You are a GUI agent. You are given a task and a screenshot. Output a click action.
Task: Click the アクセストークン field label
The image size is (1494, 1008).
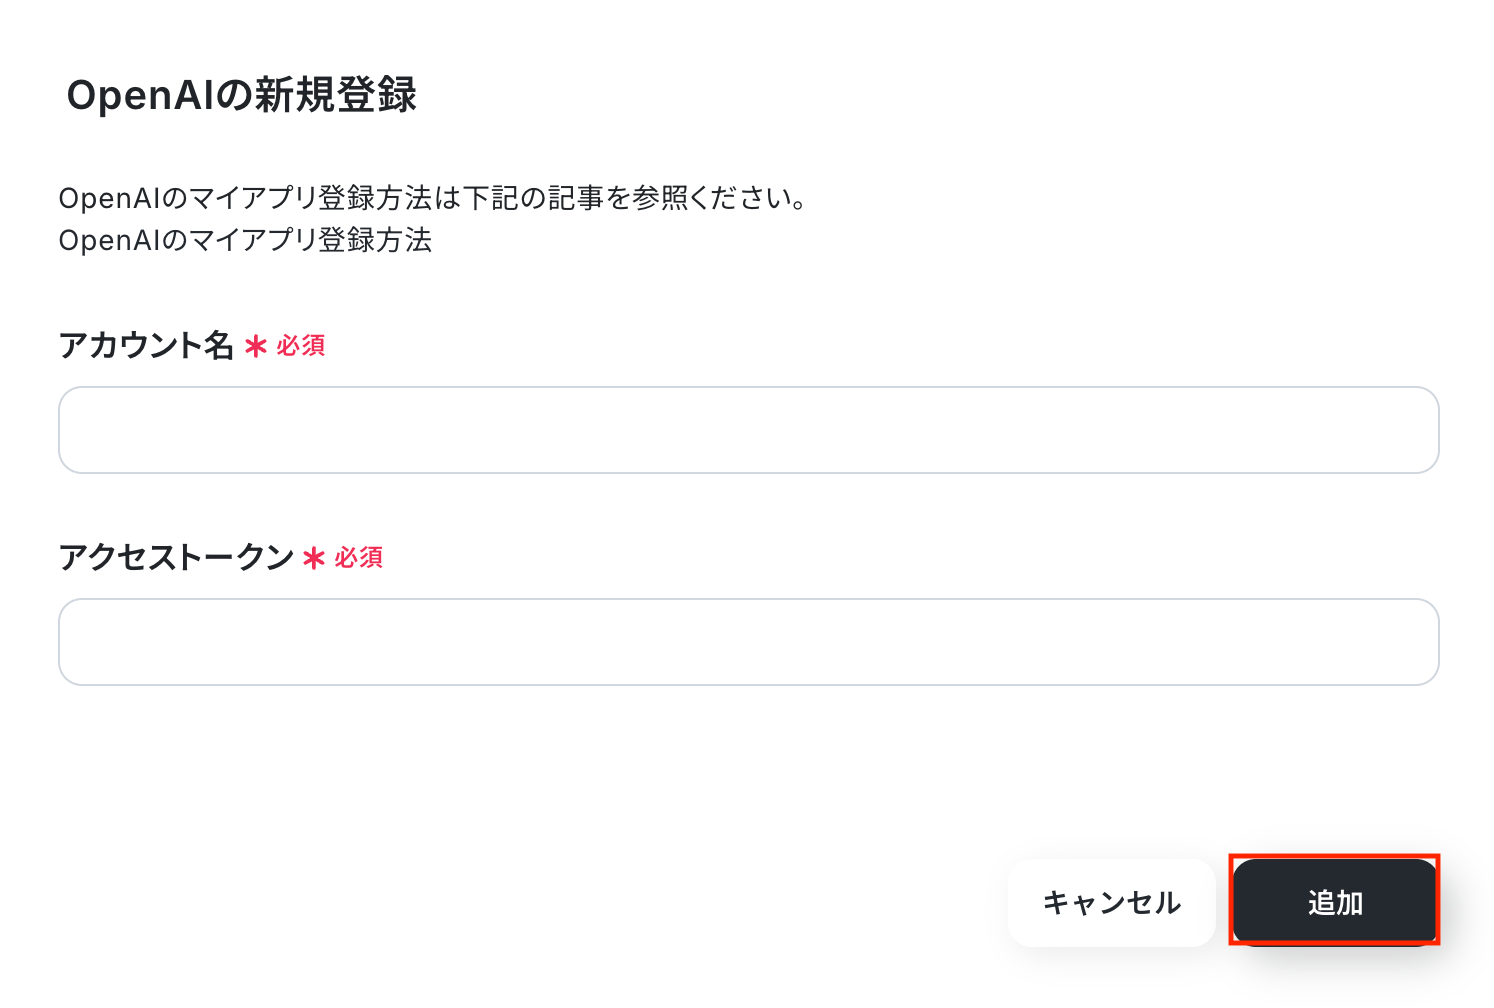(176, 558)
